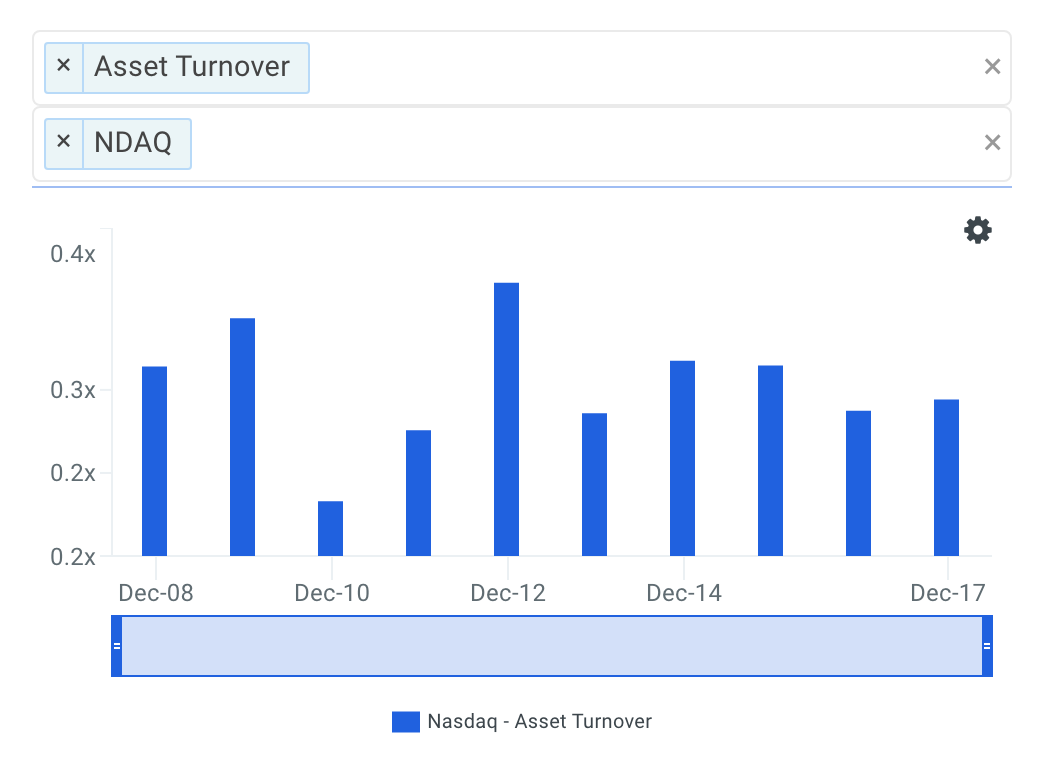Select the Dec-12 axis label
Image resolution: width=1062 pixels, height=762 pixels.
coord(507,592)
